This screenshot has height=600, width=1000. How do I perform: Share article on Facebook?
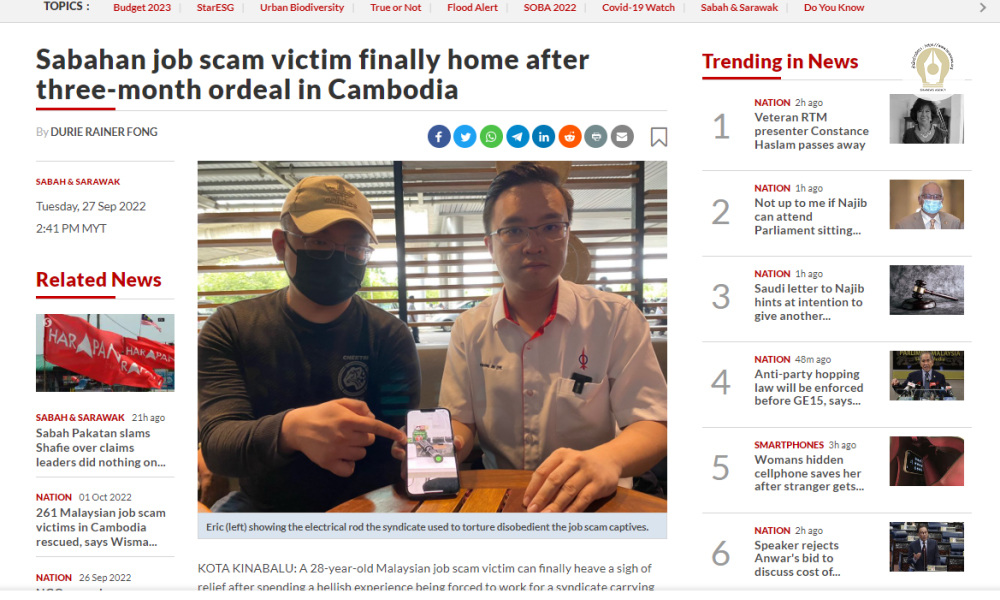[x=439, y=136]
